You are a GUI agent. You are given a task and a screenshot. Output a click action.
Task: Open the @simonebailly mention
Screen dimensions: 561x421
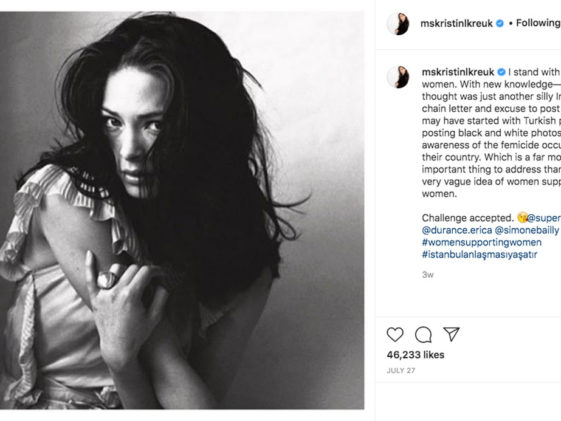coord(526,230)
